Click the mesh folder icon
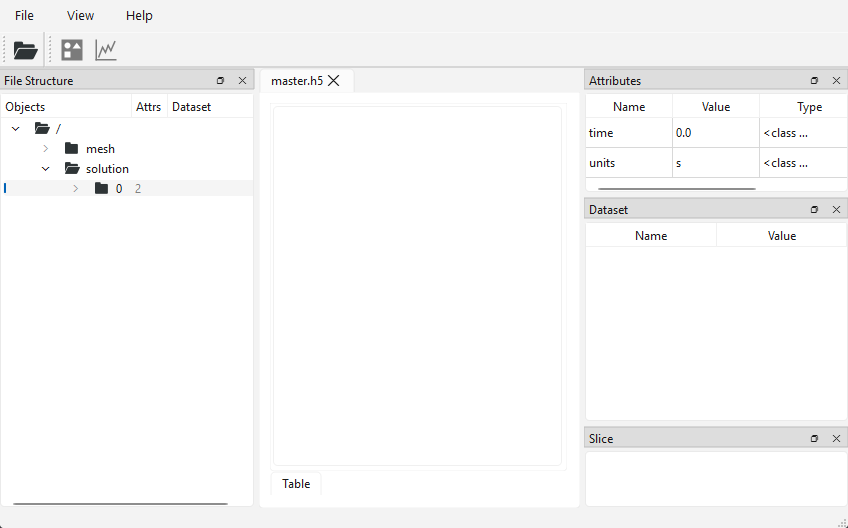 pyautogui.click(x=71, y=148)
